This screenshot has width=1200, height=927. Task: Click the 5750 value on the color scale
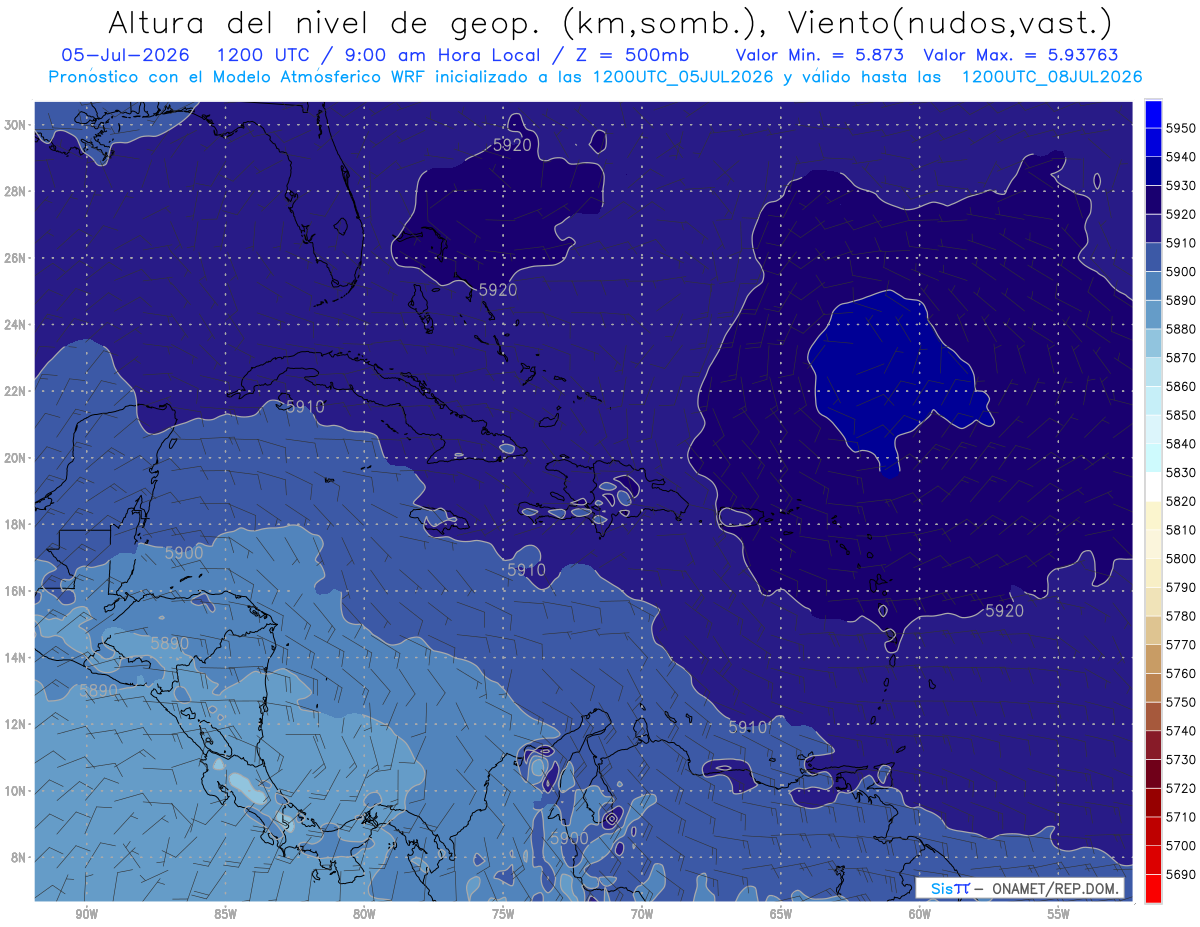(x=1181, y=702)
